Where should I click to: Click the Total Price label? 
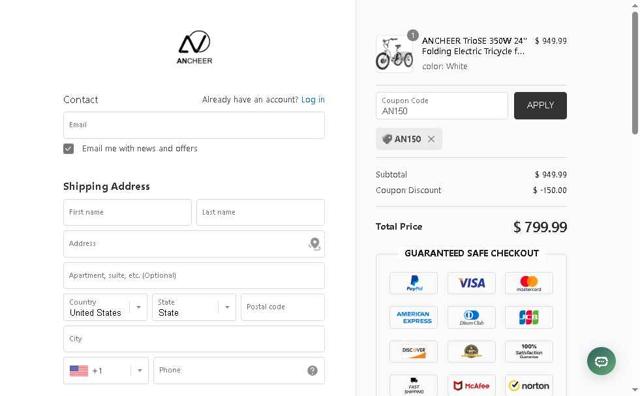click(399, 227)
